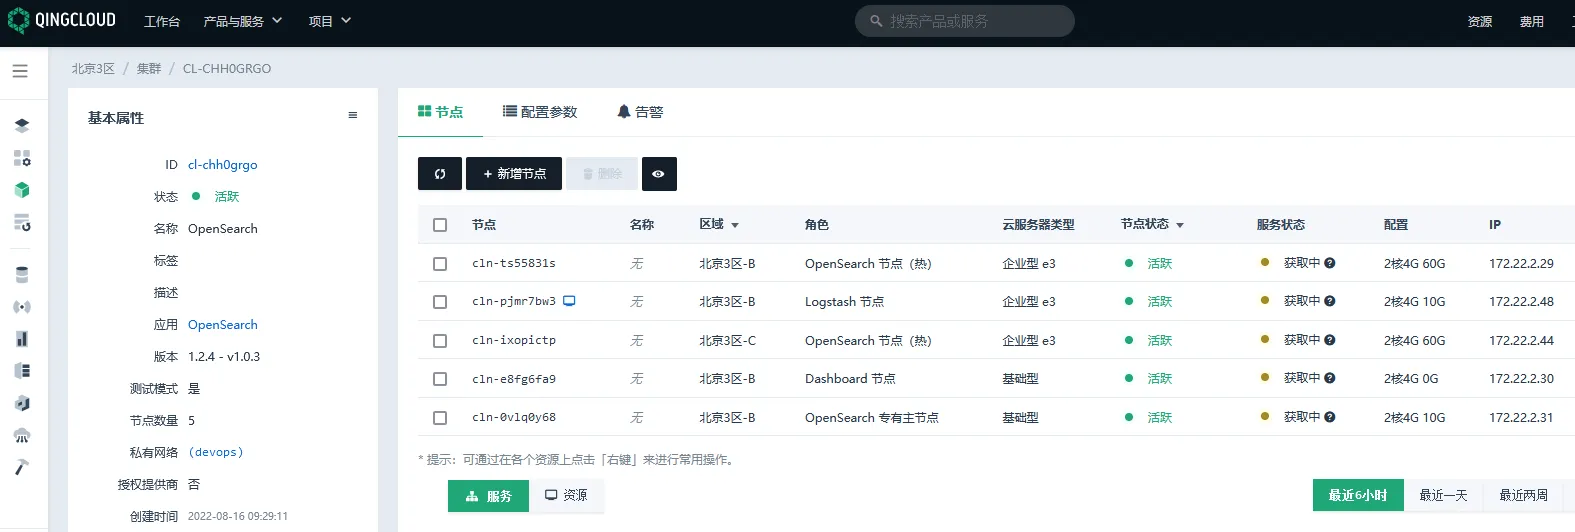This screenshot has width=1575, height=532.
Task: Toggle the select-all nodes header checkbox
Action: [440, 225]
